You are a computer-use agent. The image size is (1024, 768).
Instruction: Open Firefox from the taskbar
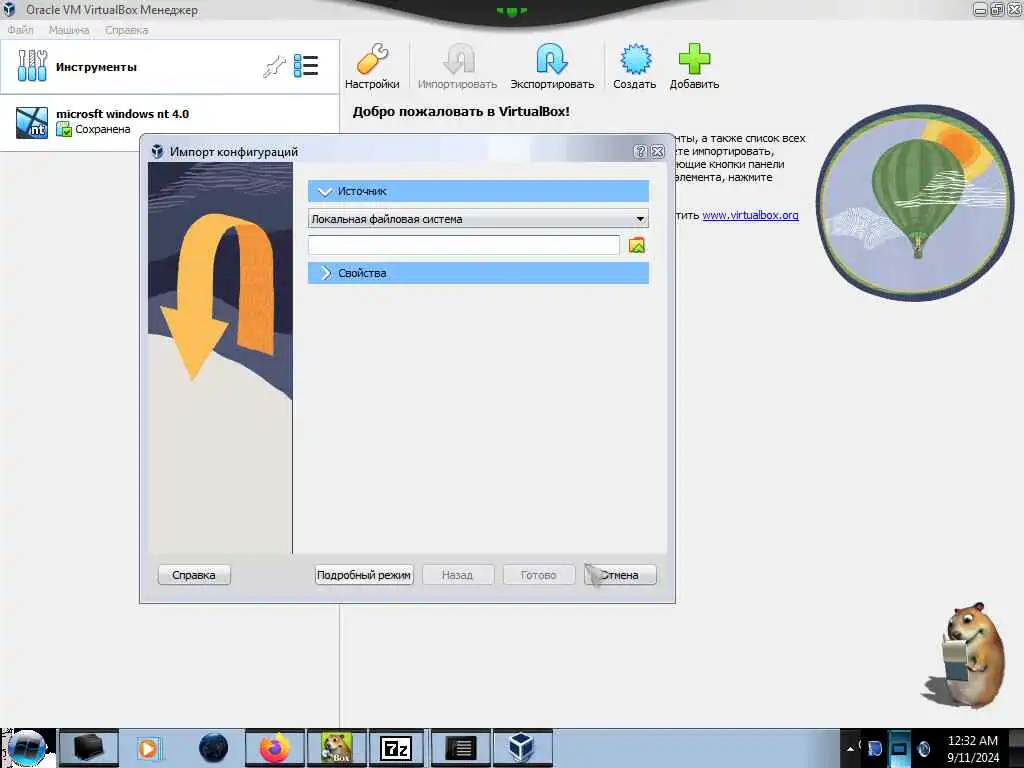pyautogui.click(x=275, y=748)
